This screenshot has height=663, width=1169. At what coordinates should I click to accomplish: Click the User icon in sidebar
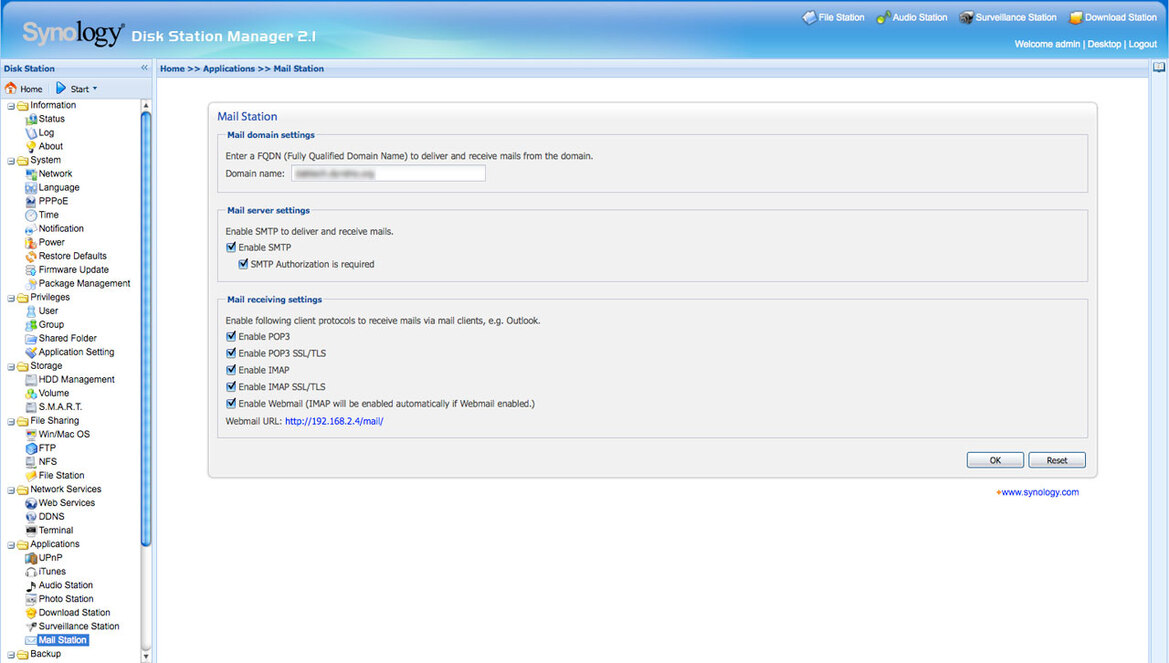coord(31,311)
